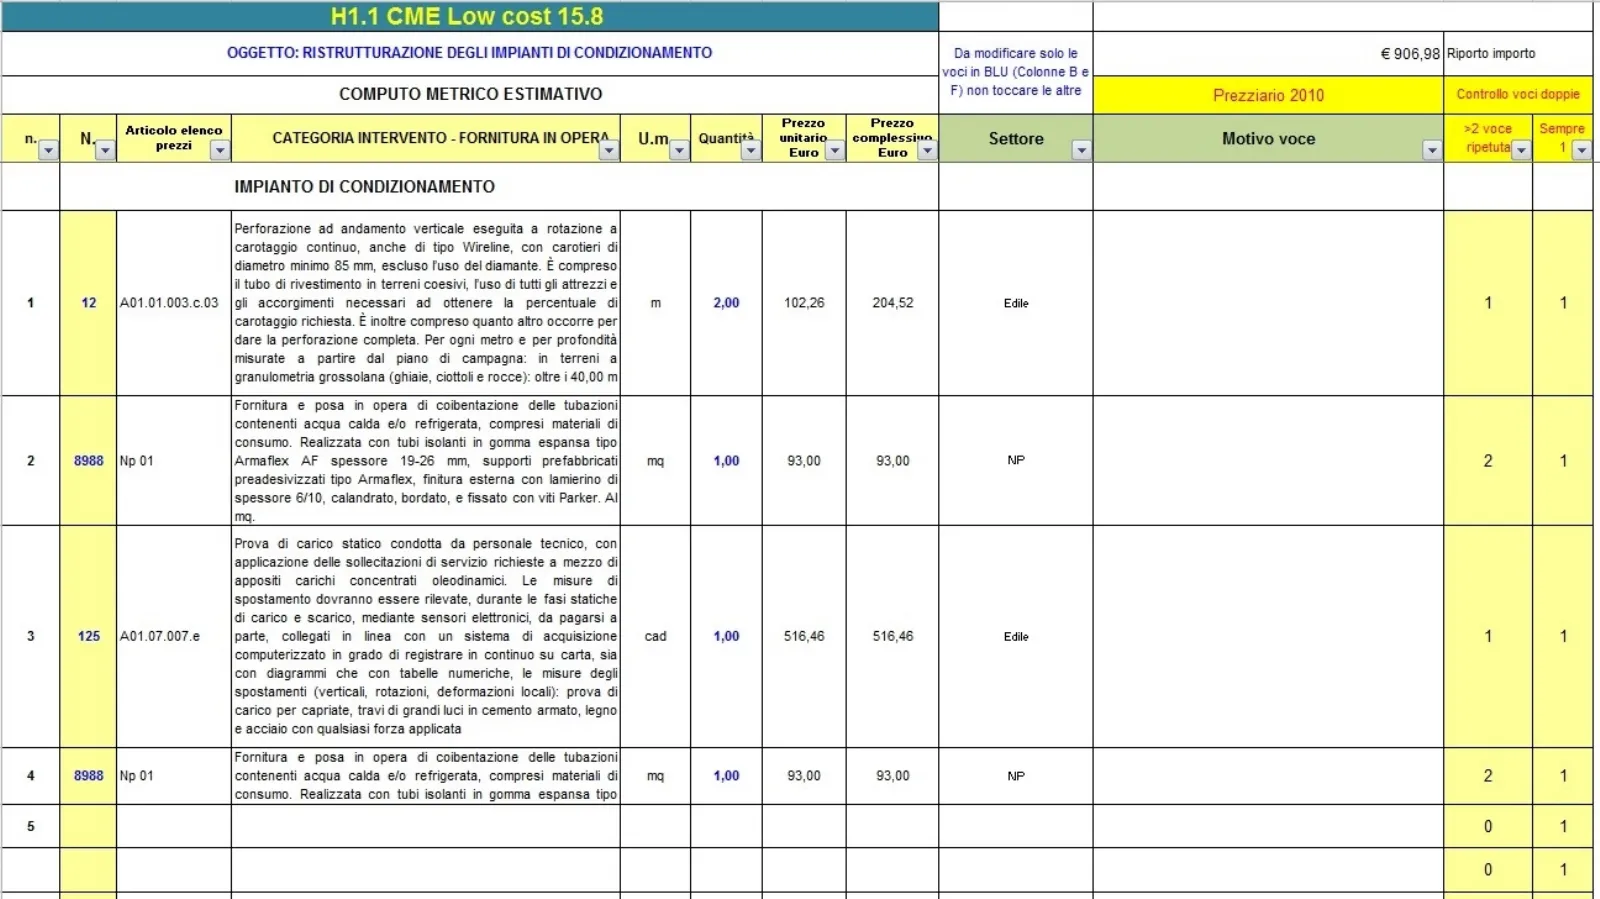Select the Np 01 article cell in row 4
1600x899 pixels.
pos(174,776)
